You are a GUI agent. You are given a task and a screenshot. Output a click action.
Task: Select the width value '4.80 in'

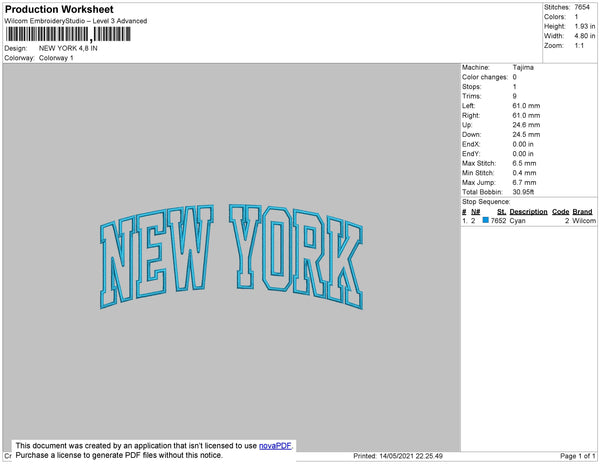(x=585, y=36)
